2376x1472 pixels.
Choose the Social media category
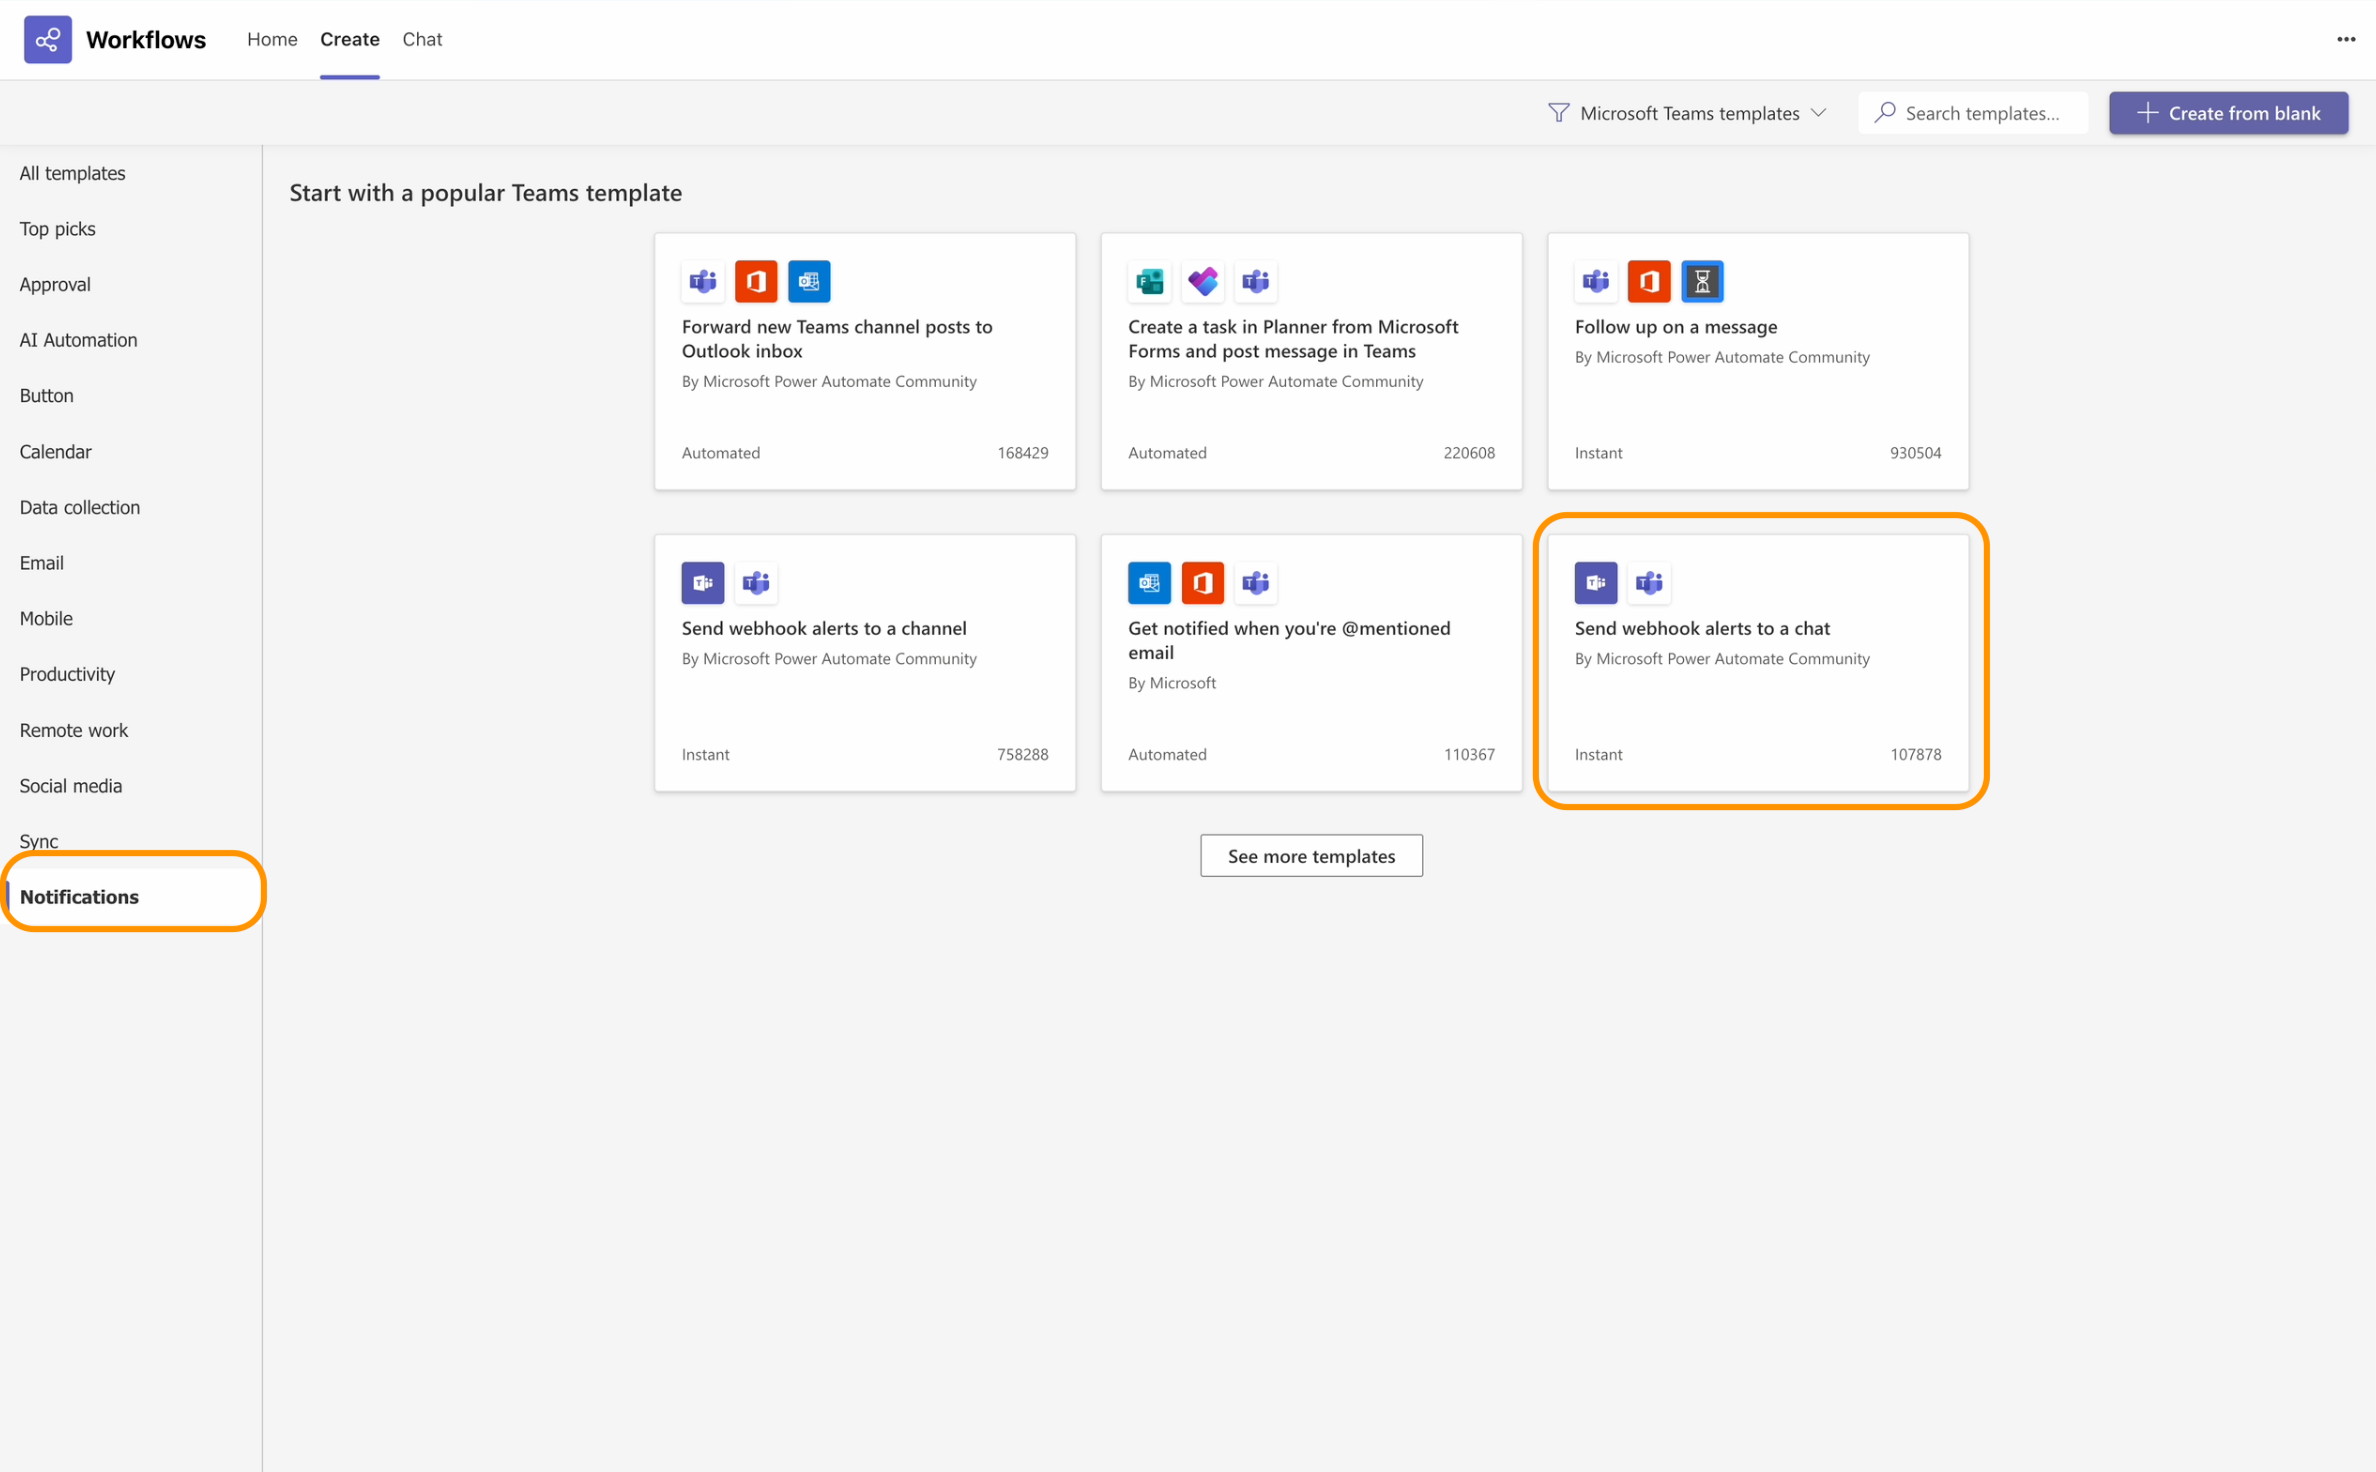pos(70,786)
